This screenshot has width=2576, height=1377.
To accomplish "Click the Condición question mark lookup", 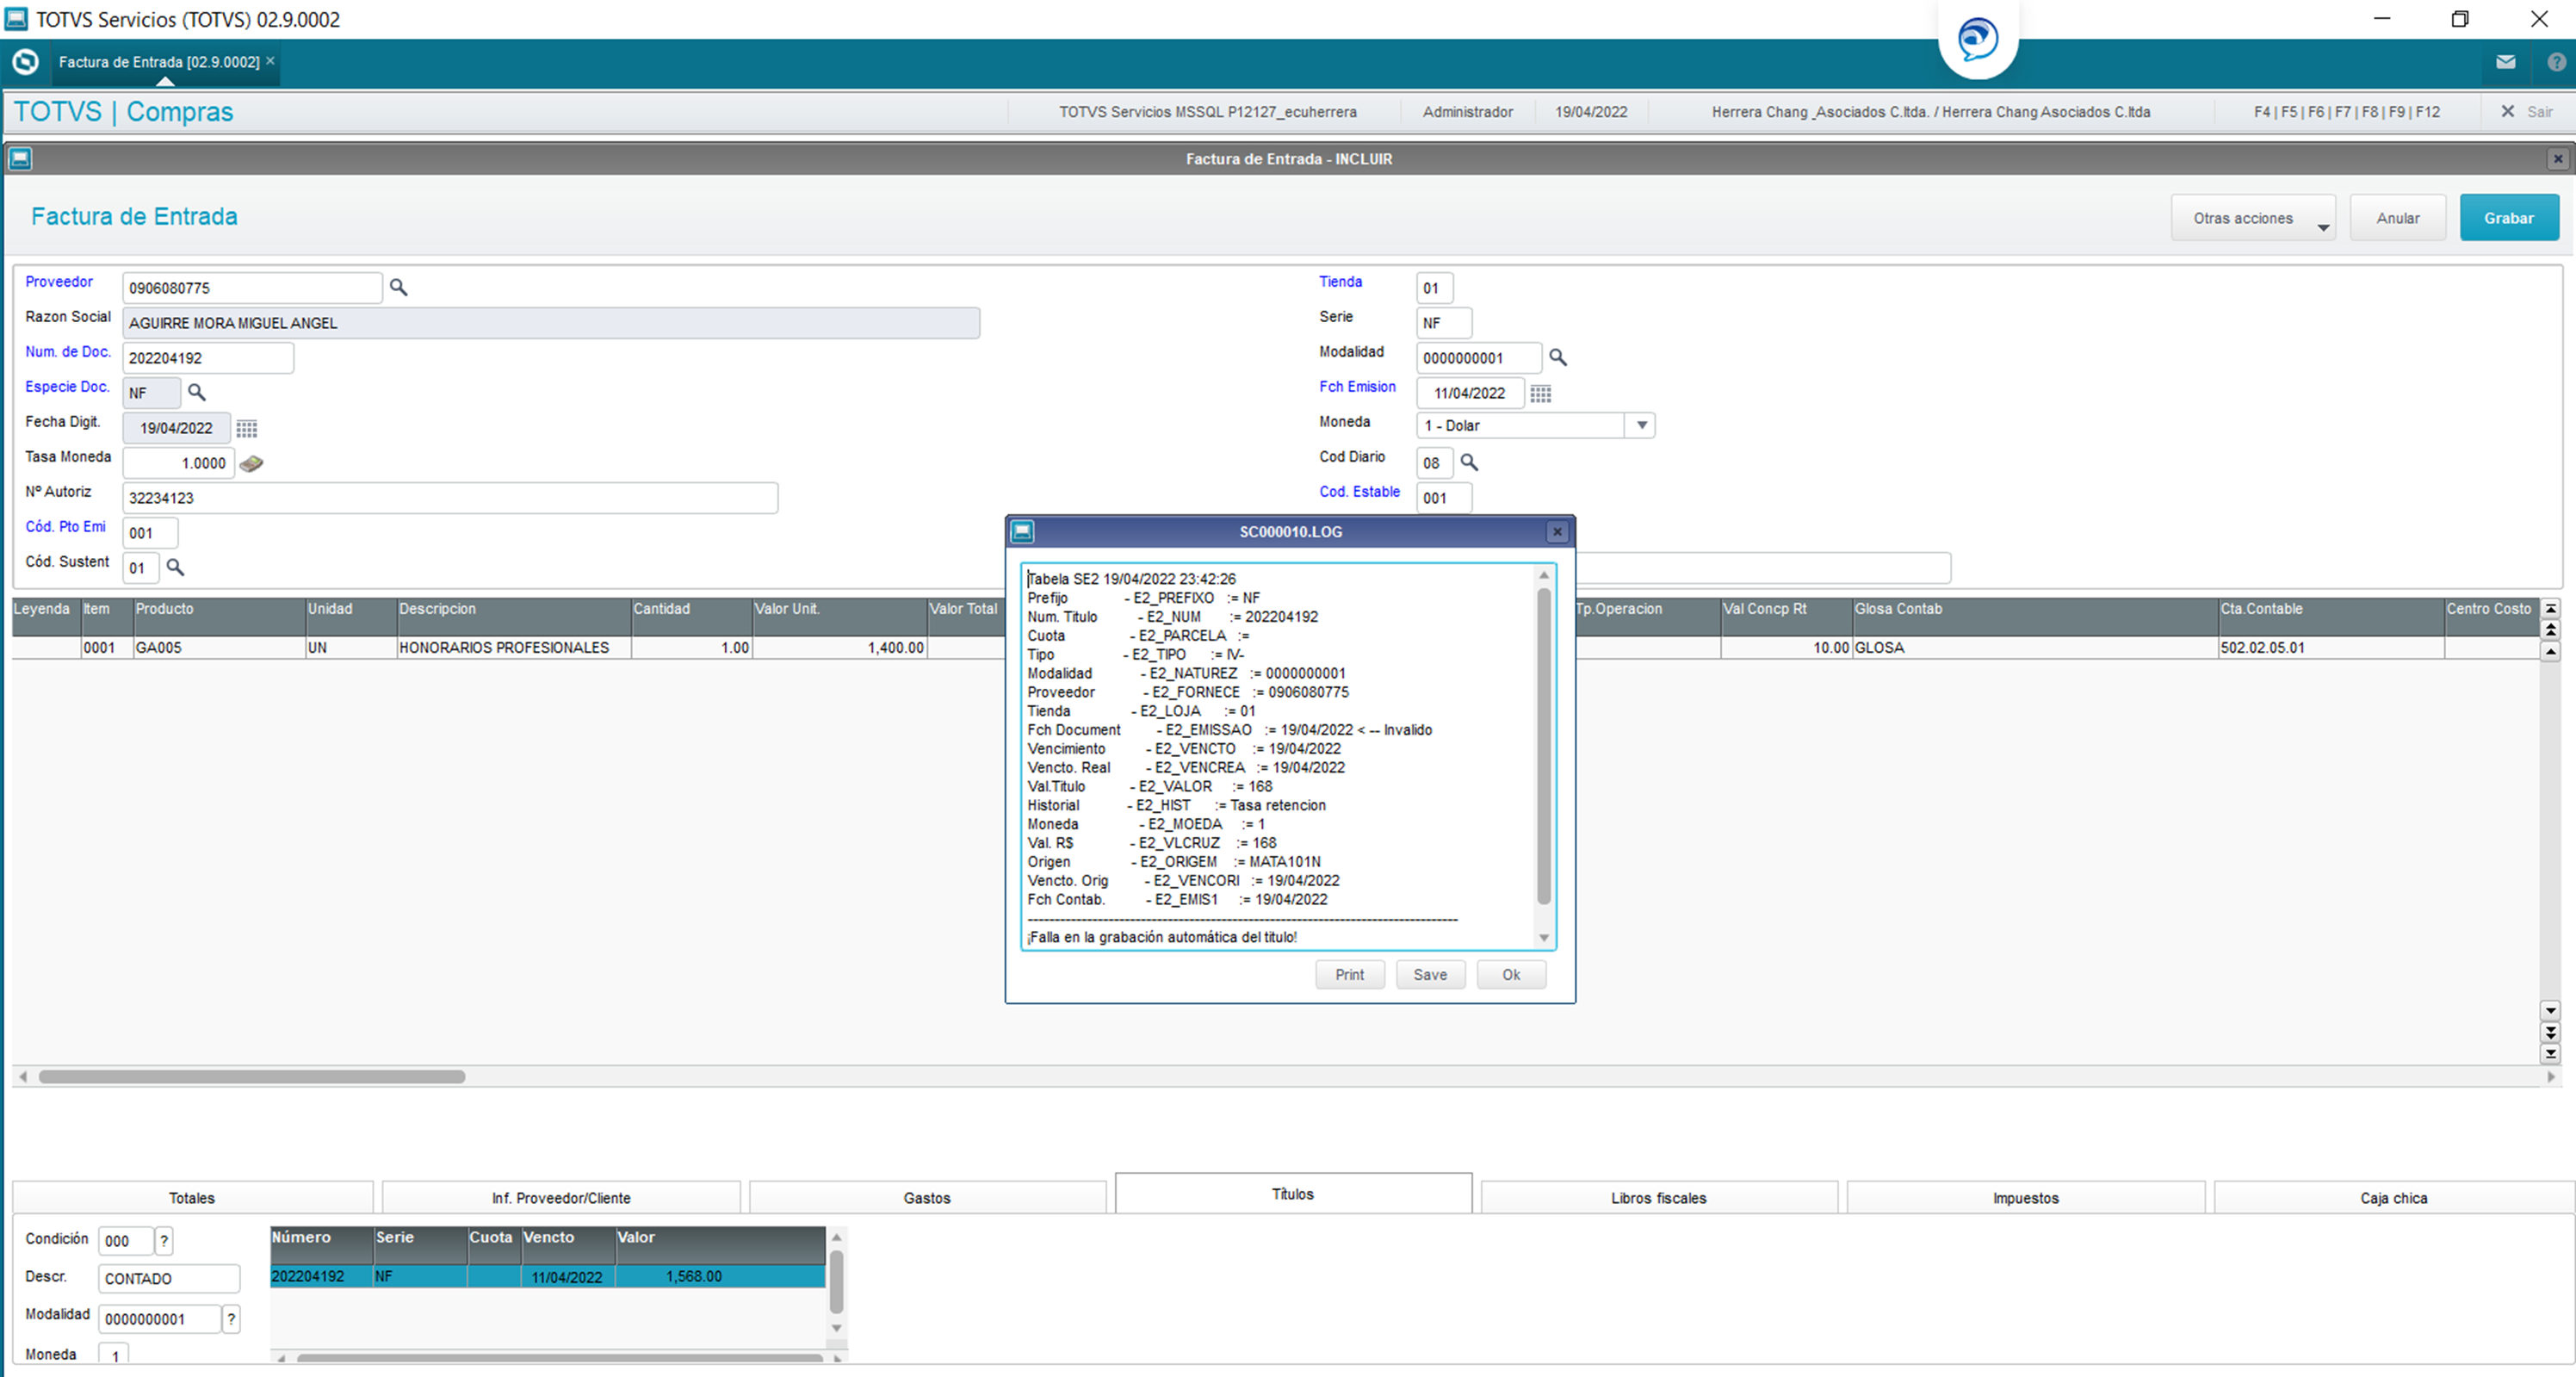I will [x=164, y=1241].
